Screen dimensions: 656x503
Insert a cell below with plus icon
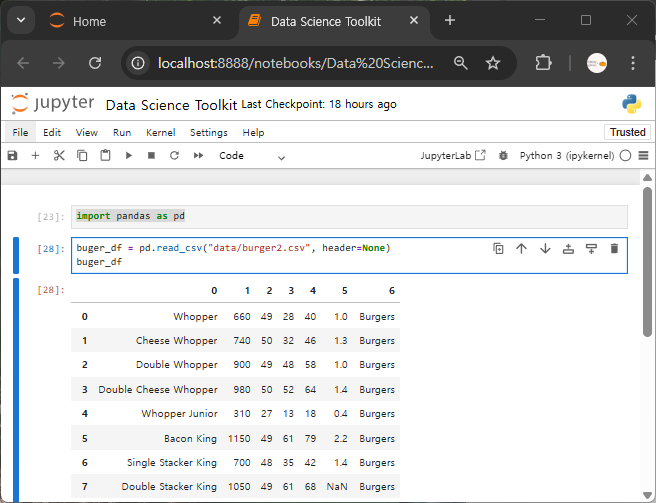coord(36,156)
